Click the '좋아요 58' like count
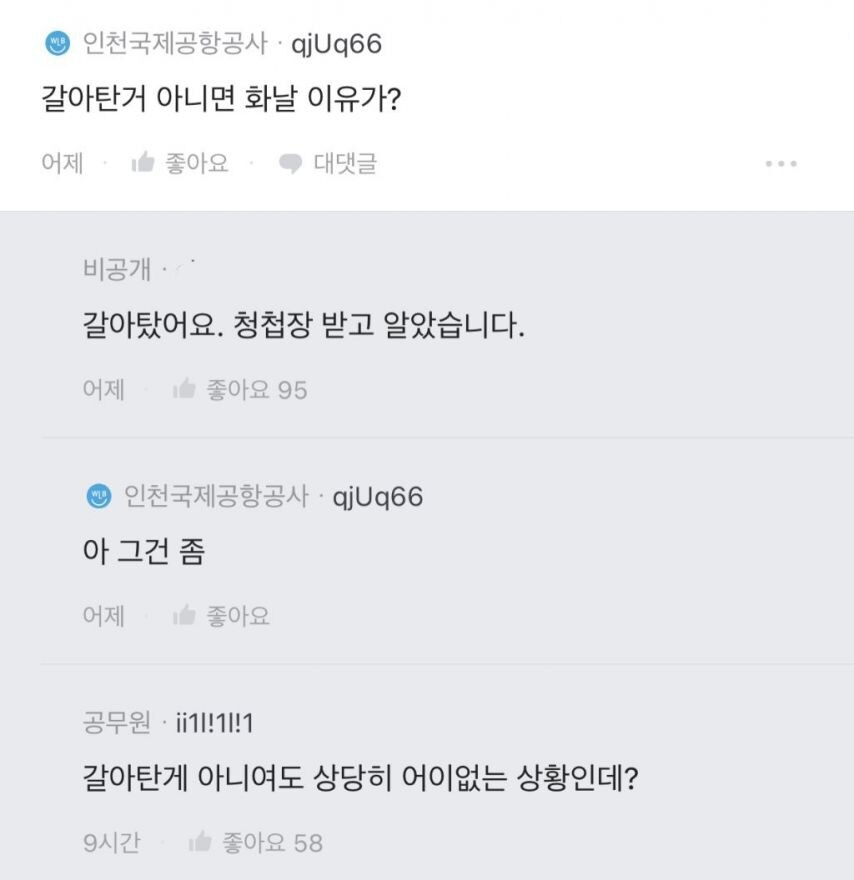The width and height of the screenshot is (854, 880). point(272,843)
